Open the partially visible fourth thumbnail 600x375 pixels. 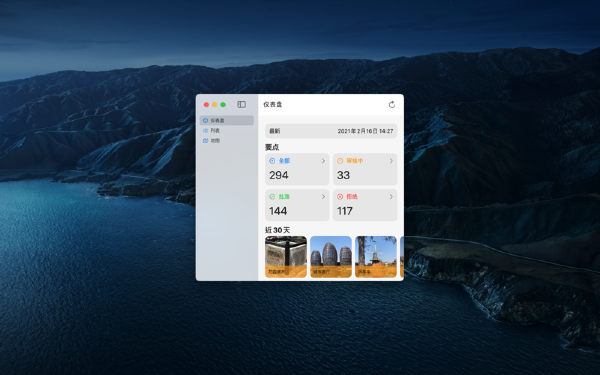click(402, 257)
